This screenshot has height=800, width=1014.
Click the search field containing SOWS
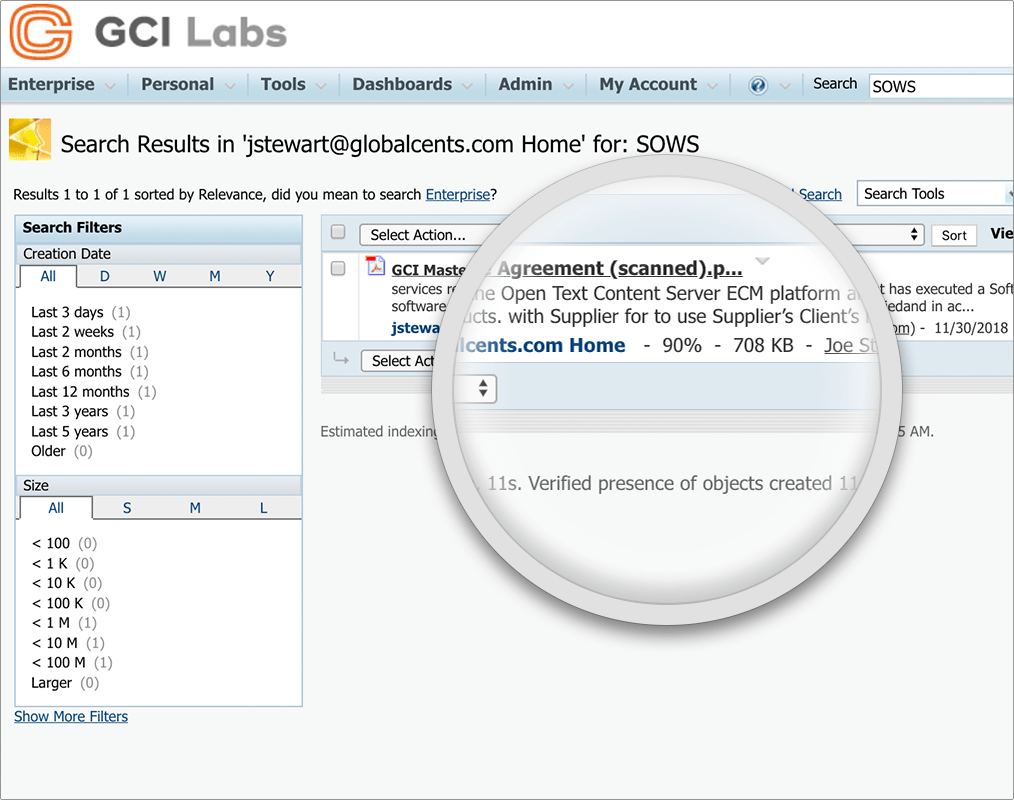click(941, 86)
